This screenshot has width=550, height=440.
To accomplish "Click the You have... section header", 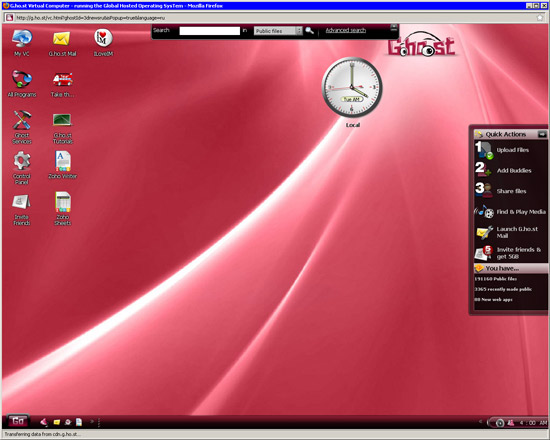I will tap(511, 268).
